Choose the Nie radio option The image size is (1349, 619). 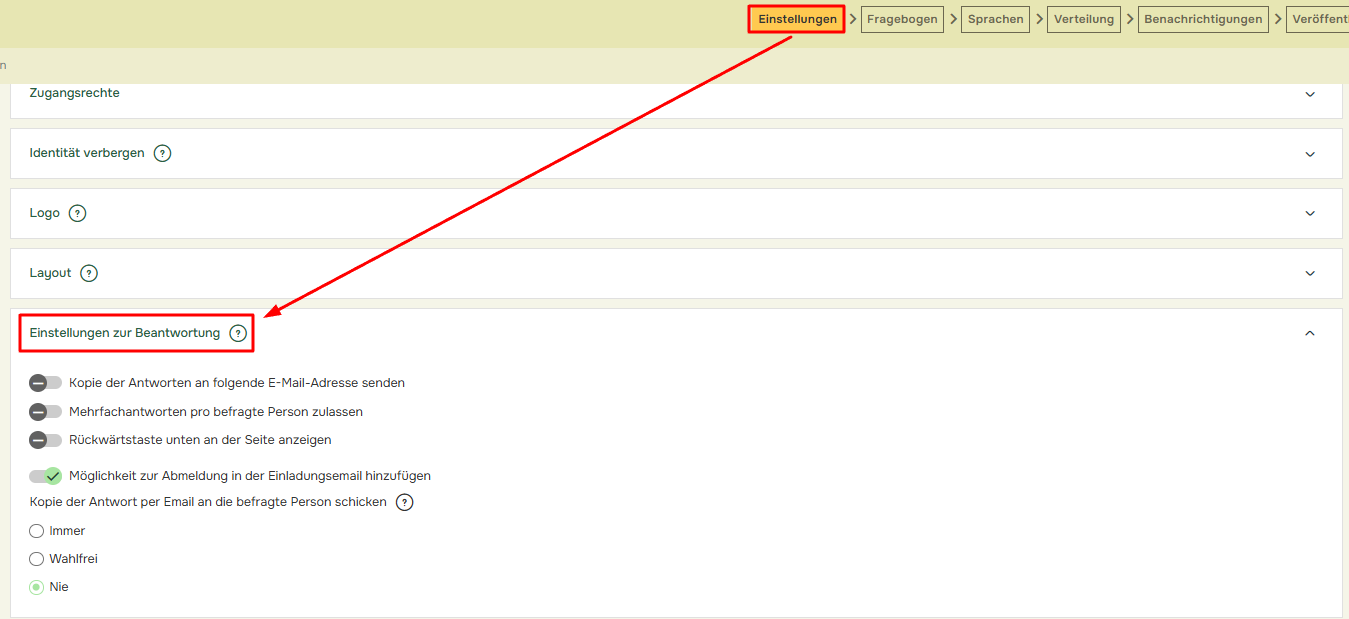tap(37, 587)
